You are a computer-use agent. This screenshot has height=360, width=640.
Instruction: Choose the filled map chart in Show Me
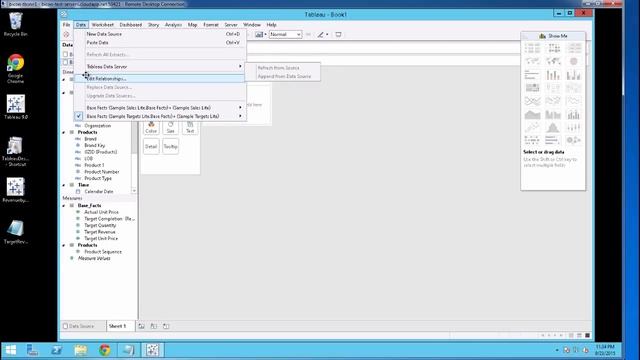(553, 62)
